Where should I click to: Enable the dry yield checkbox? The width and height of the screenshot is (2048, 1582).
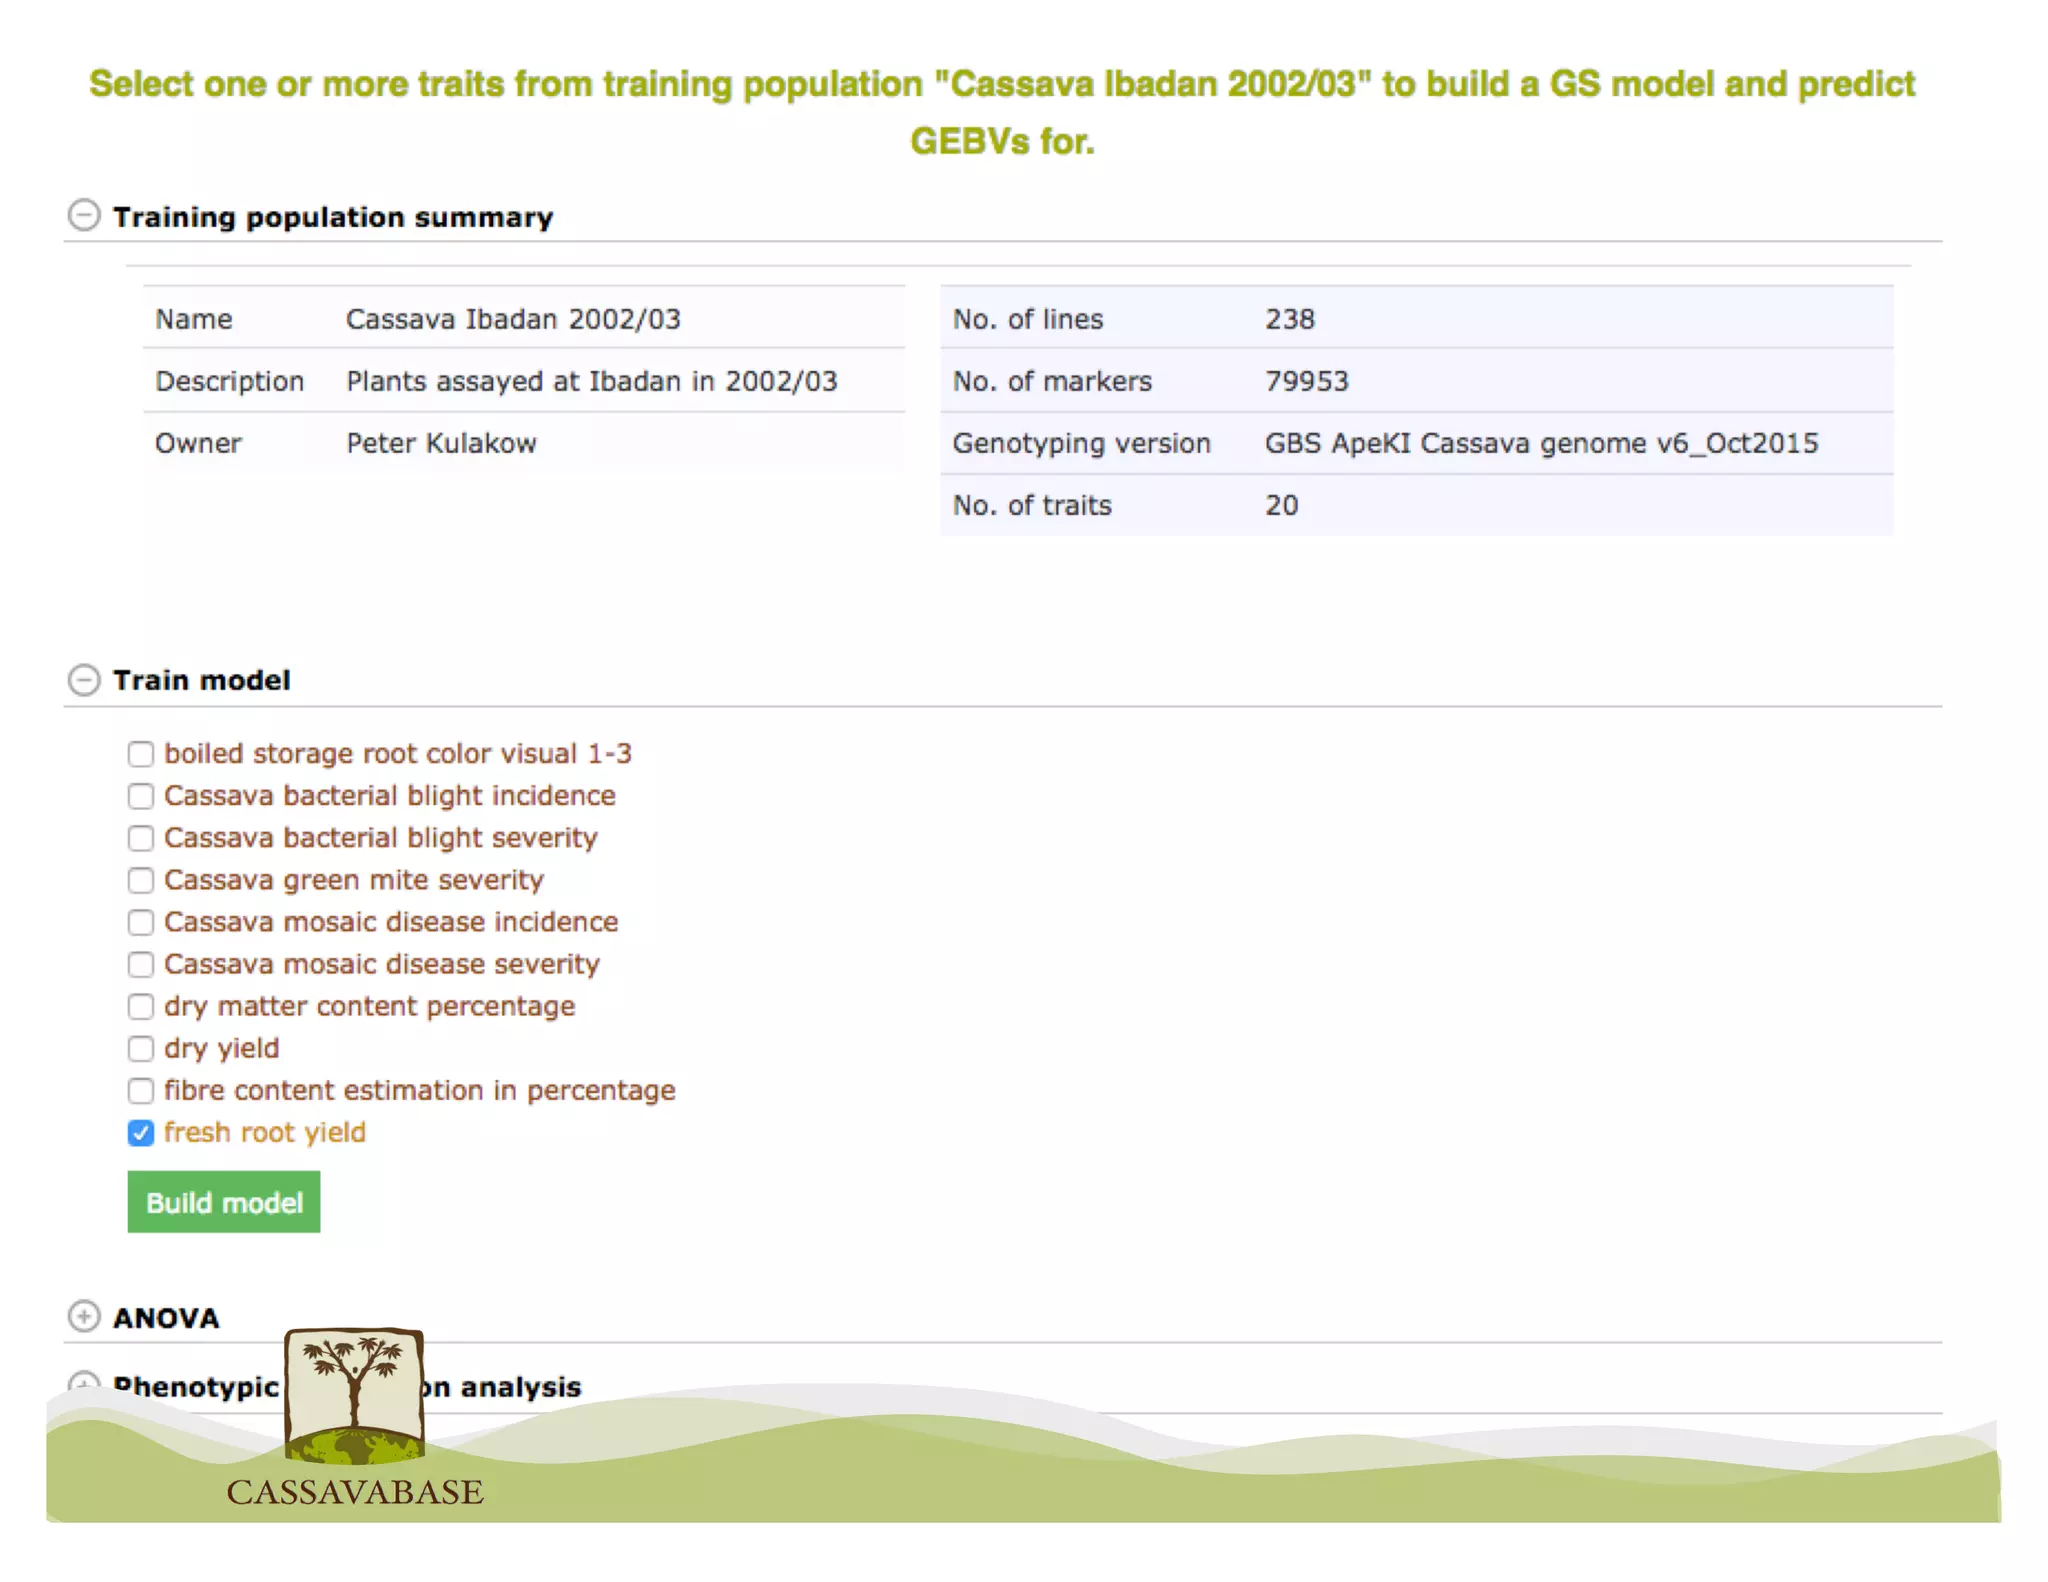(141, 1048)
